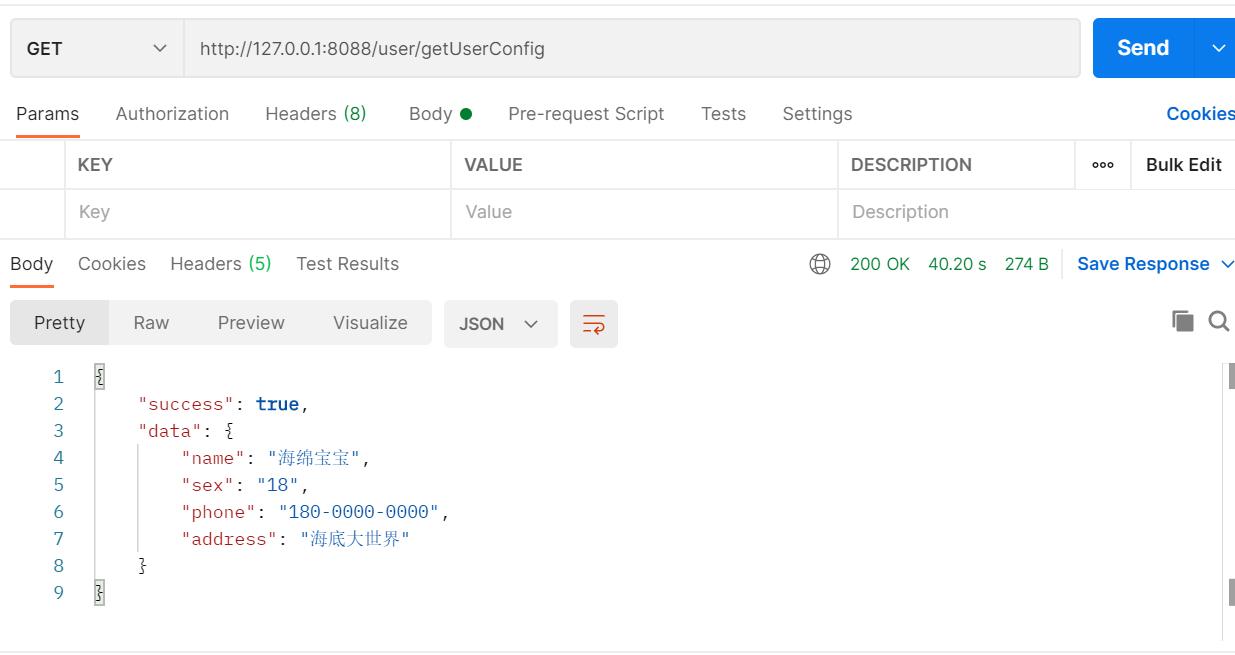Switch to the Raw response view
This screenshot has height=655, width=1235.
(x=151, y=322)
